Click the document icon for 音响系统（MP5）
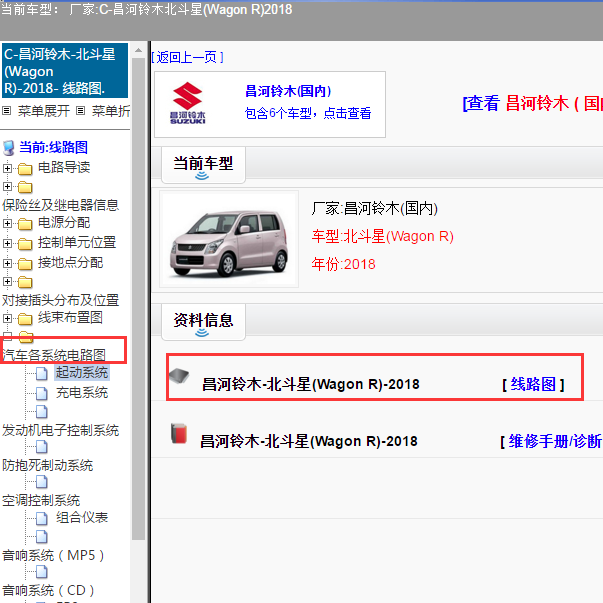603x603 pixels. pos(42,536)
